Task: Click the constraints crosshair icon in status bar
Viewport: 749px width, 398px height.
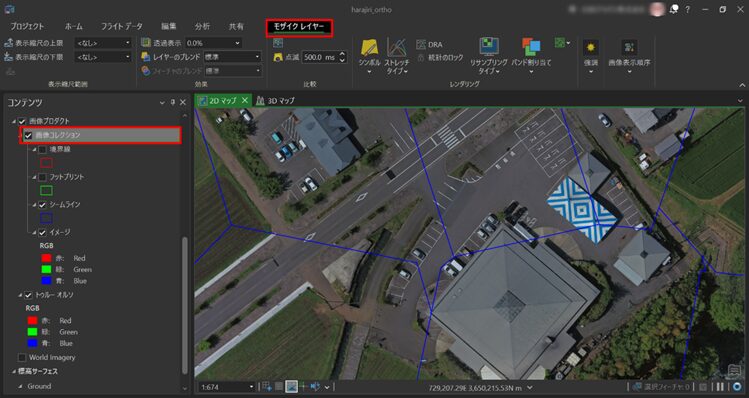Action: (303, 387)
